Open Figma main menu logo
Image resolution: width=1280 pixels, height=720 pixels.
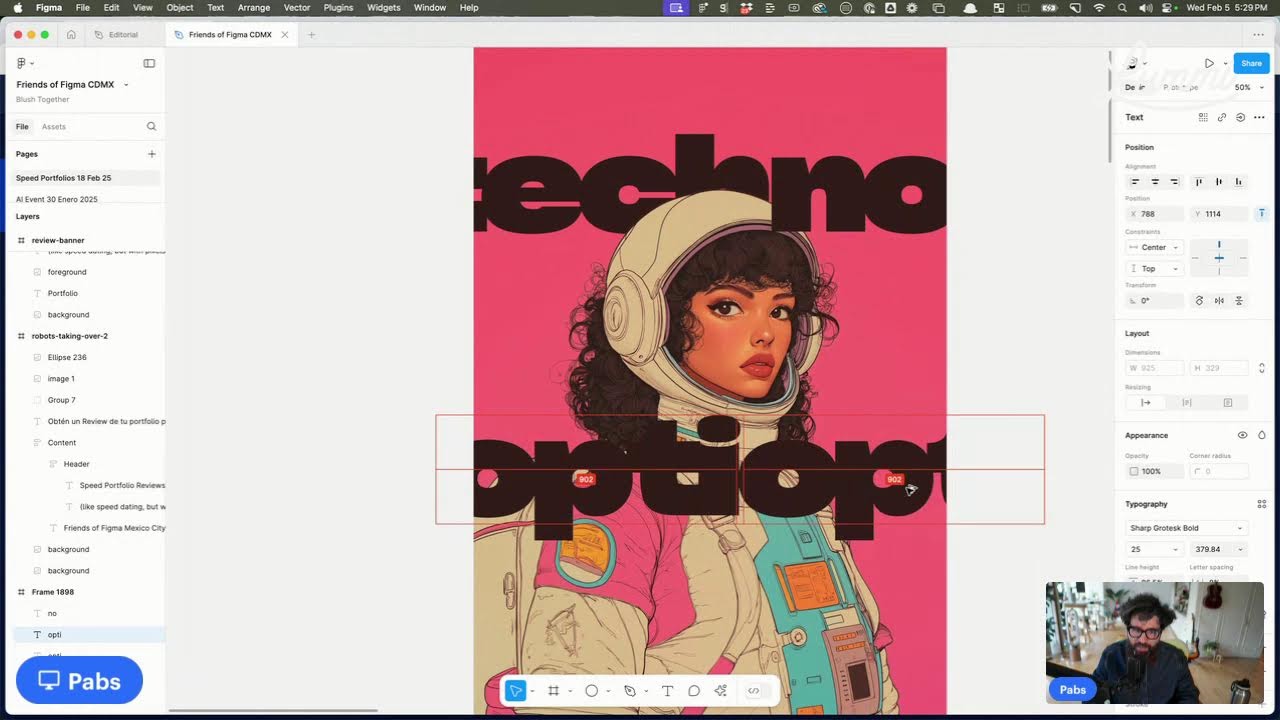click(x=21, y=63)
